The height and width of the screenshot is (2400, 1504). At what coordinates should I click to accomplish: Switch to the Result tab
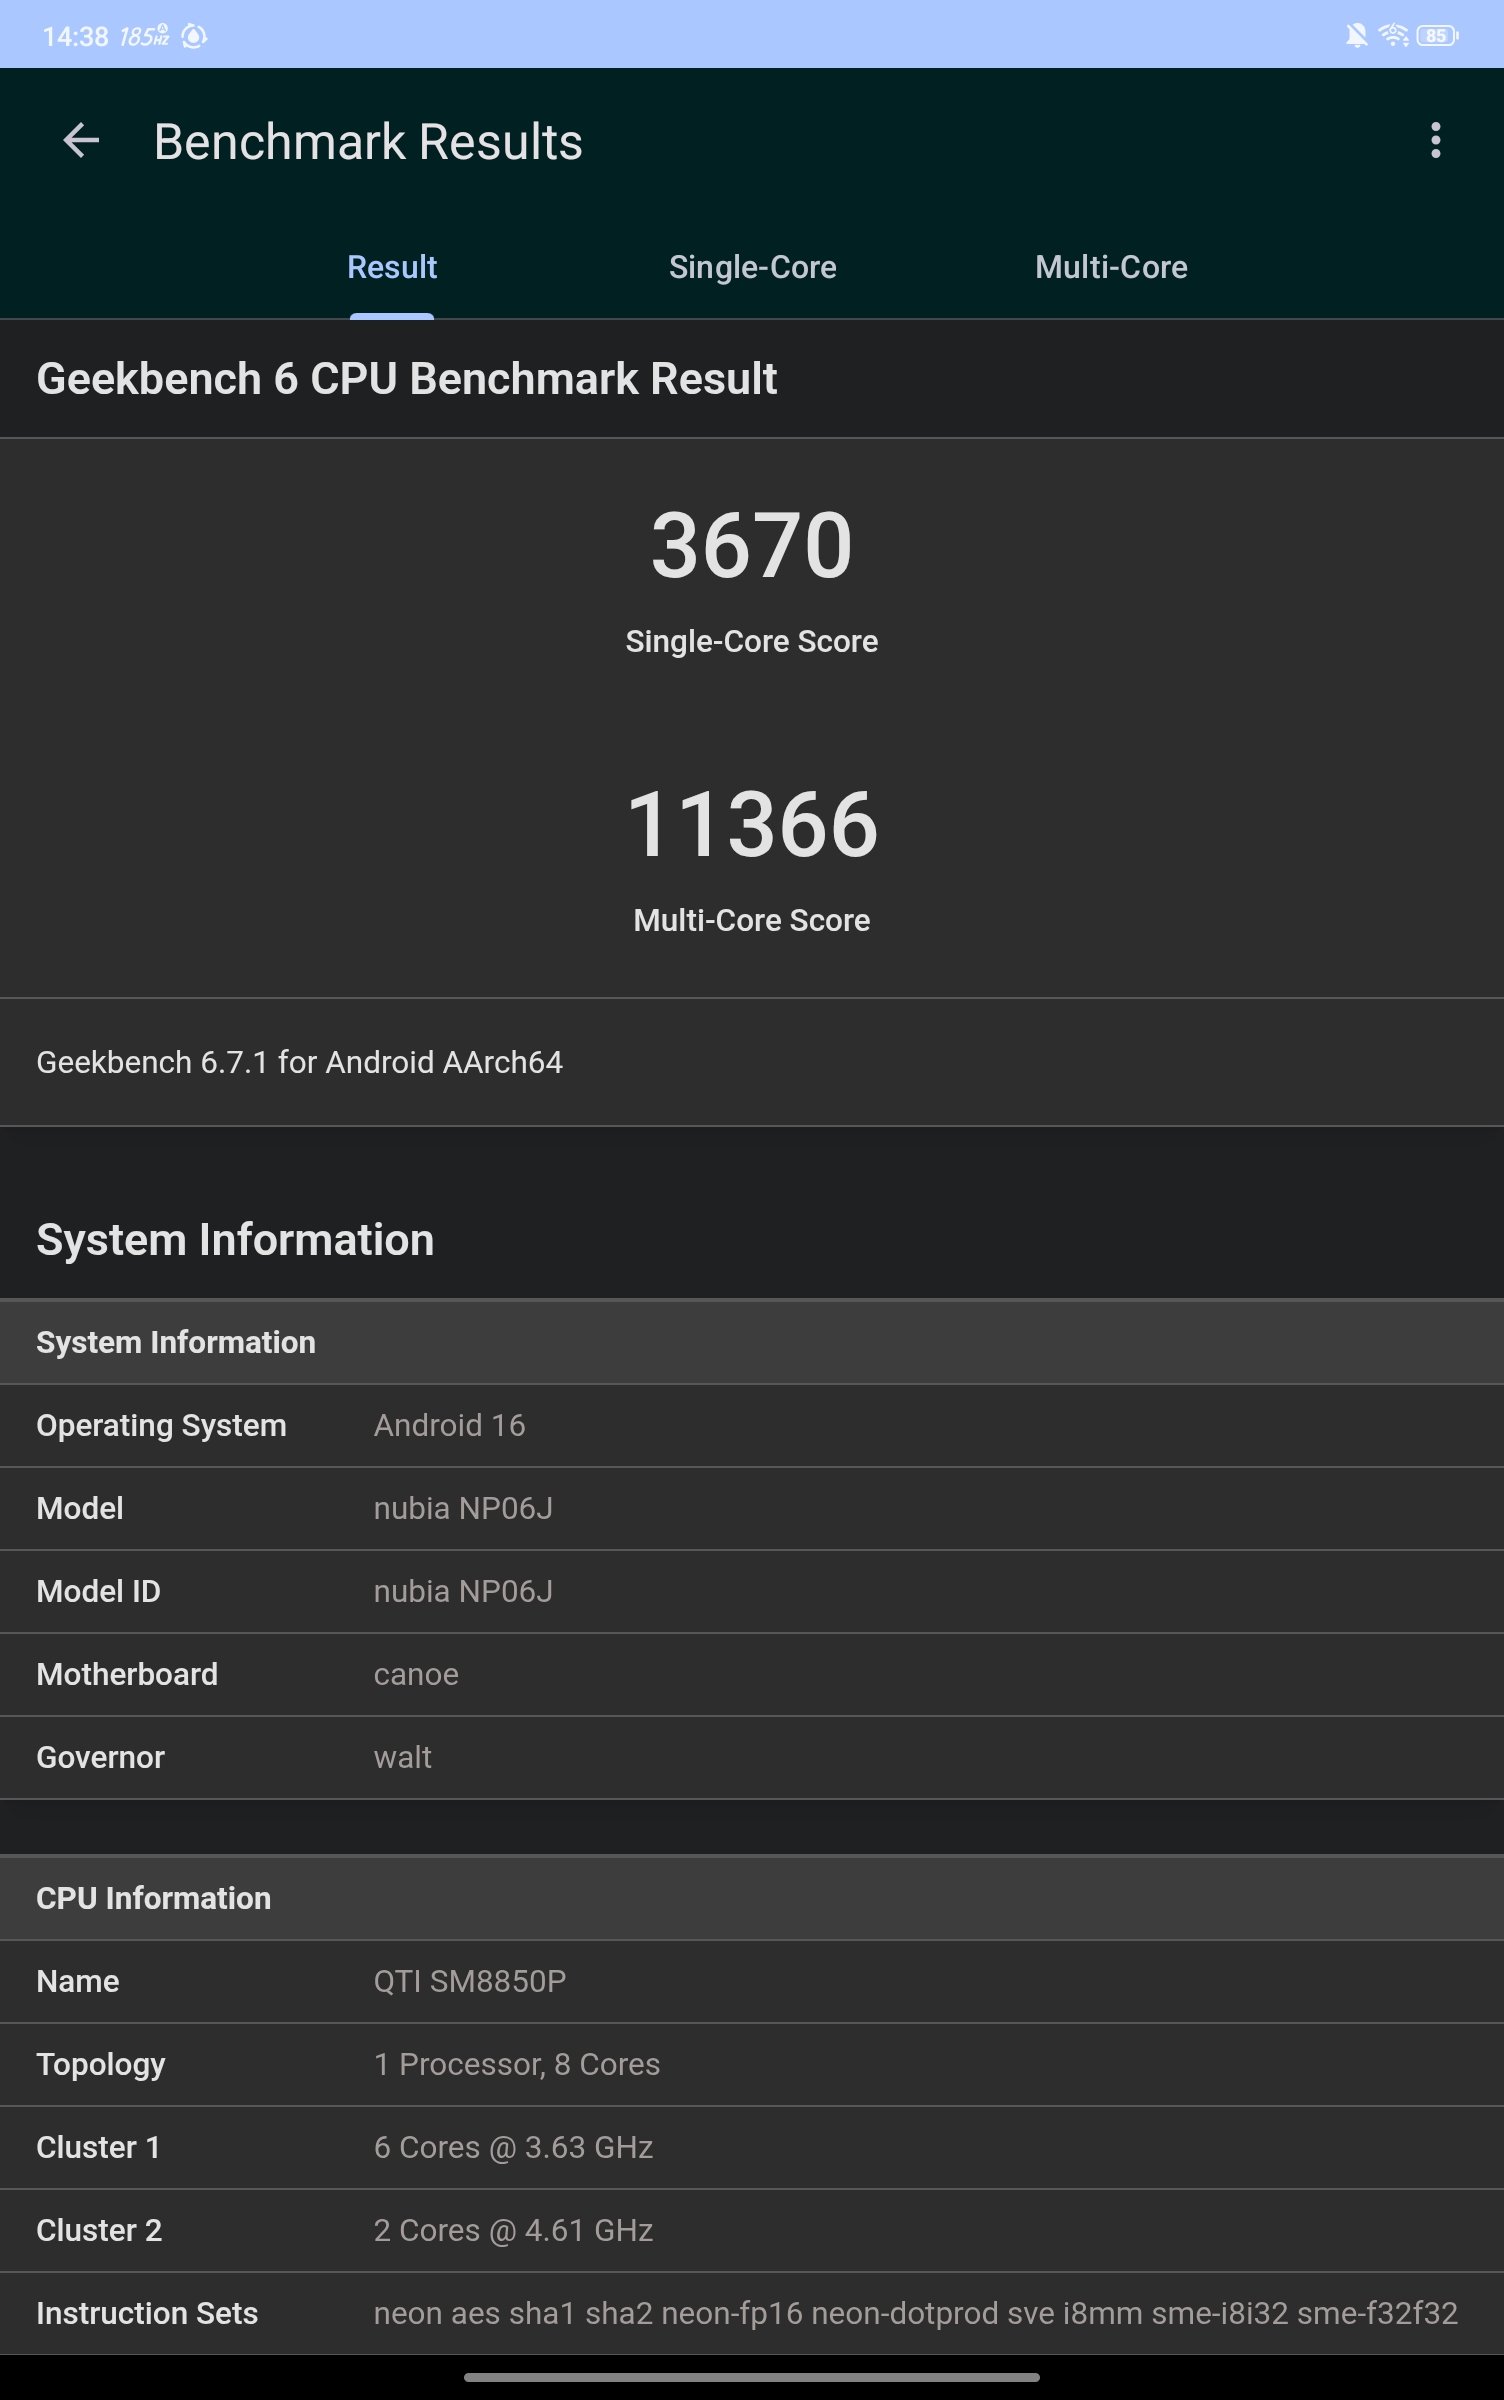coord(392,268)
